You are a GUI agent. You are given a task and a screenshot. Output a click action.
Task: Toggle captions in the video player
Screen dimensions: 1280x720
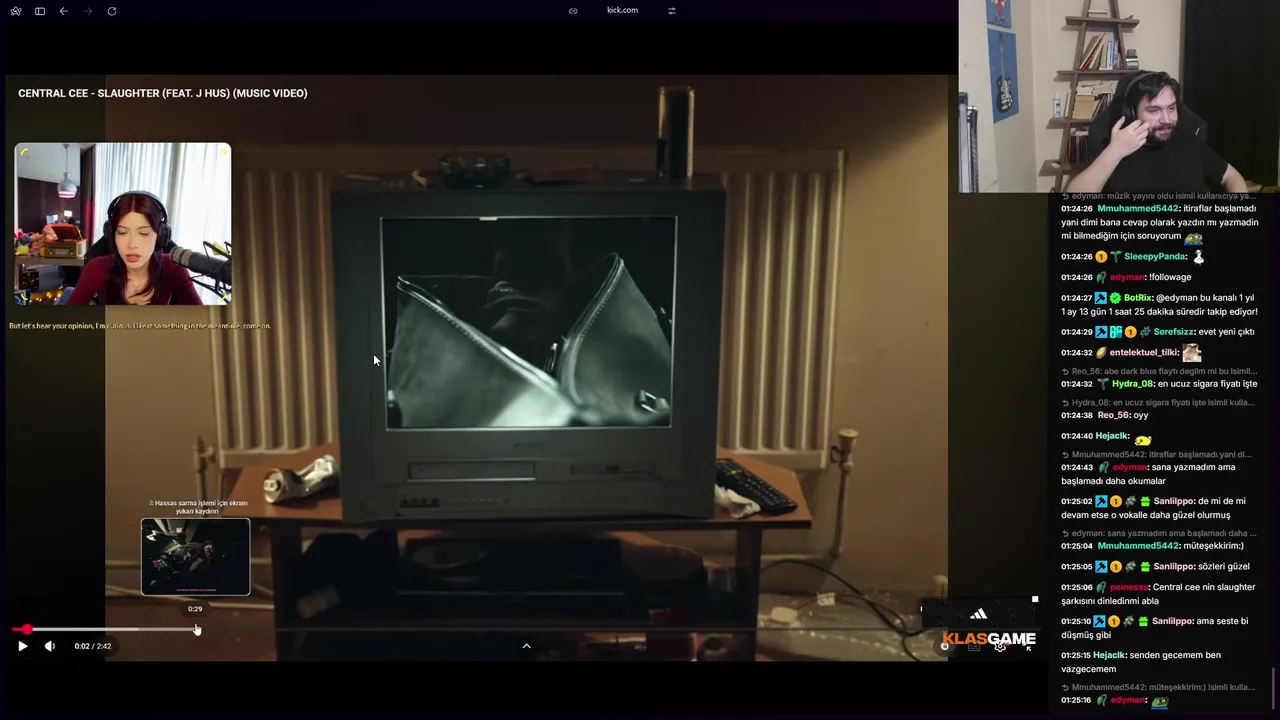pyautogui.click(x=973, y=646)
